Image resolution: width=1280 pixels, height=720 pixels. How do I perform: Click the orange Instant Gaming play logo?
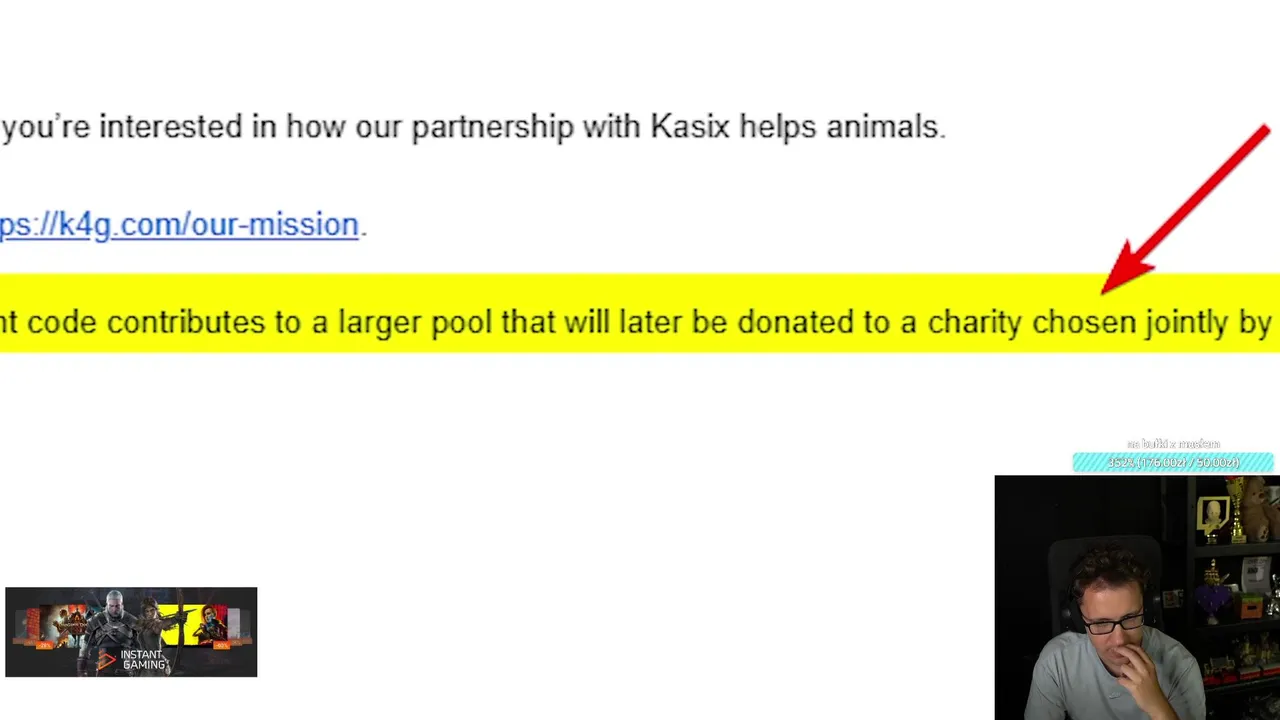[x=106, y=660]
